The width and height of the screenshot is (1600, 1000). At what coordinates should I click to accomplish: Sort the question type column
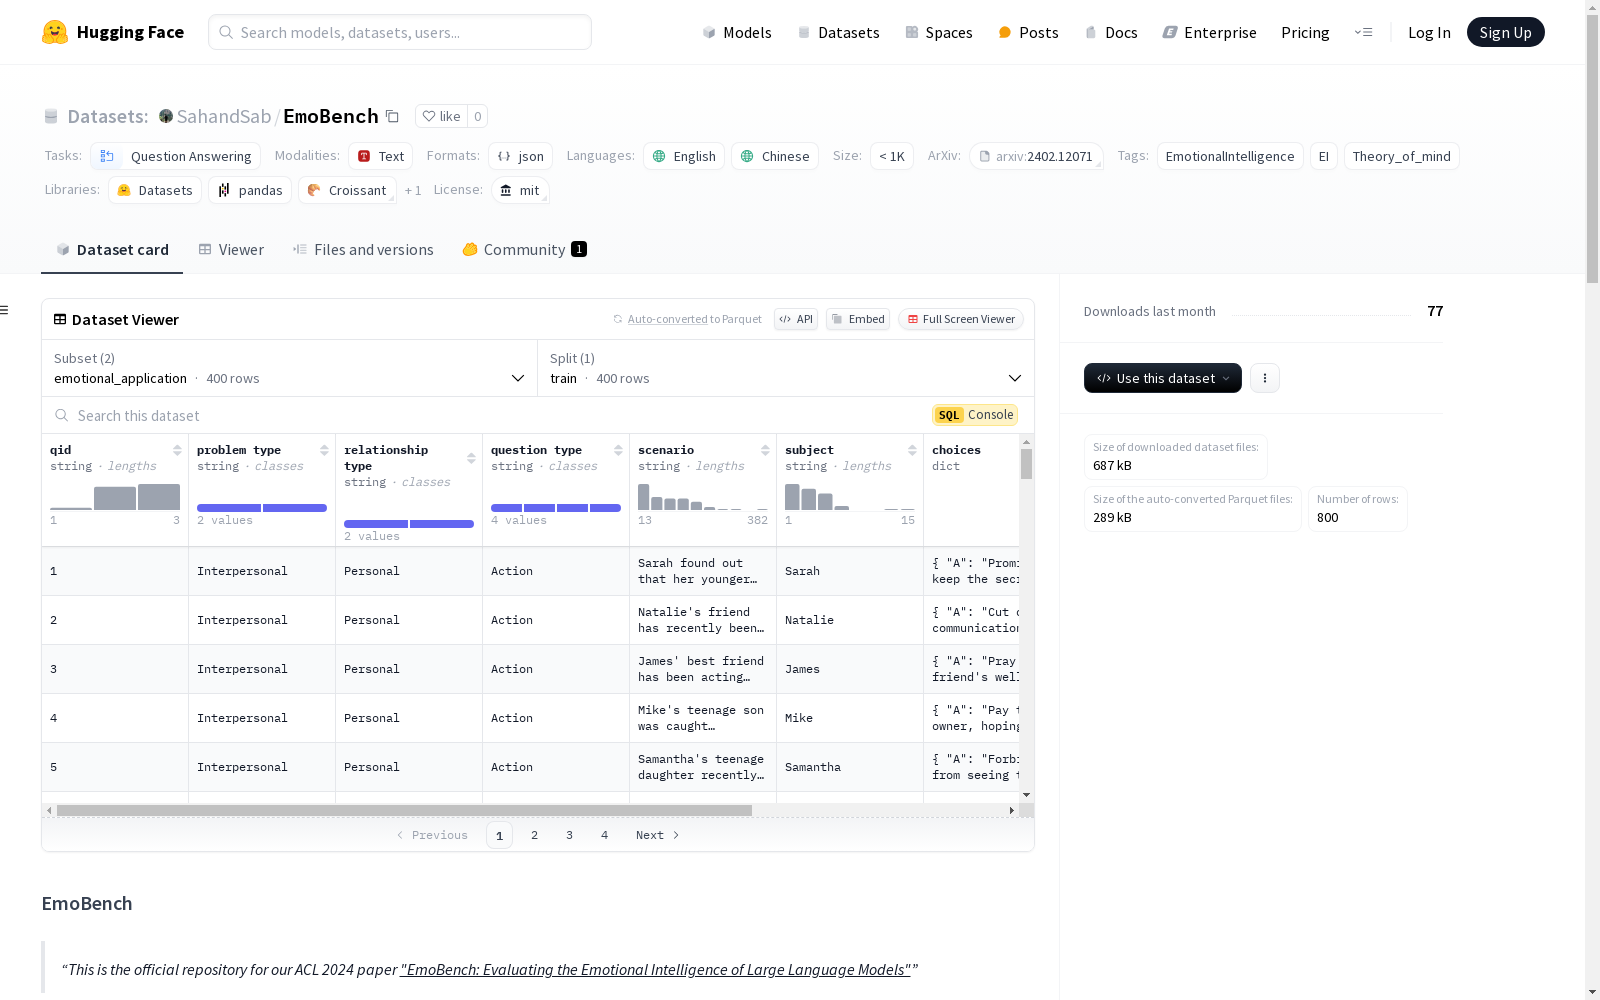coord(618,450)
